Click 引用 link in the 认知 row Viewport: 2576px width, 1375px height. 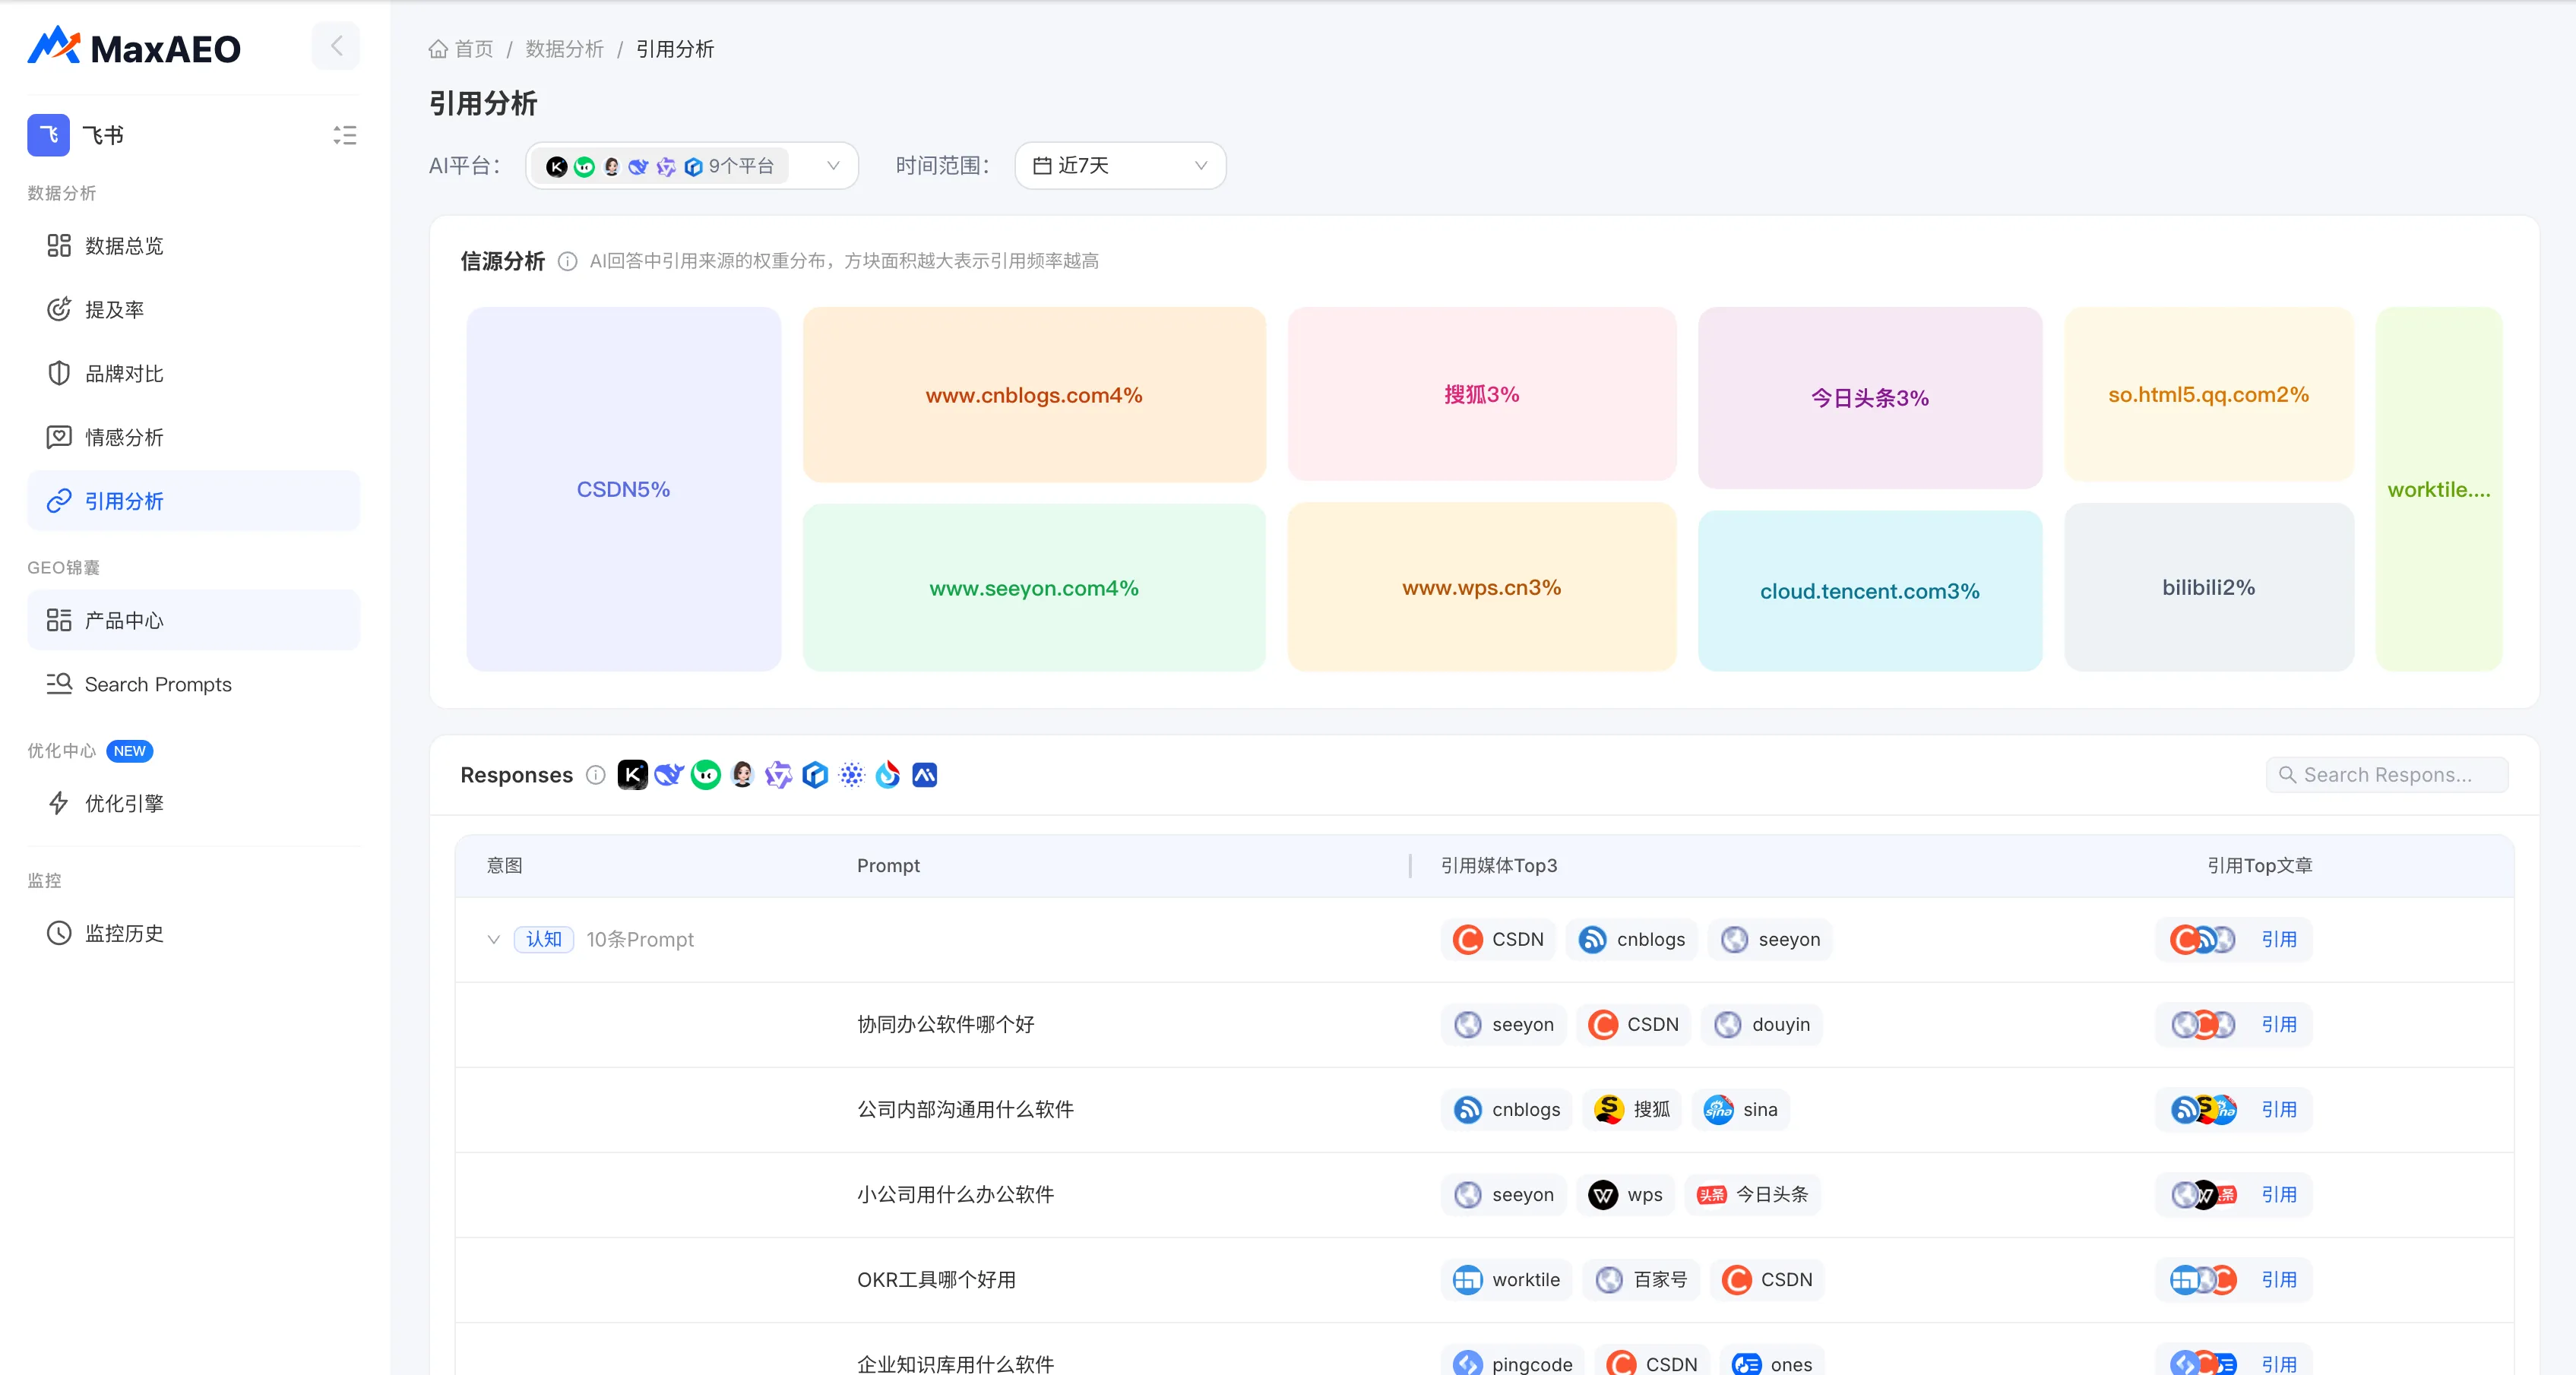(x=2279, y=940)
